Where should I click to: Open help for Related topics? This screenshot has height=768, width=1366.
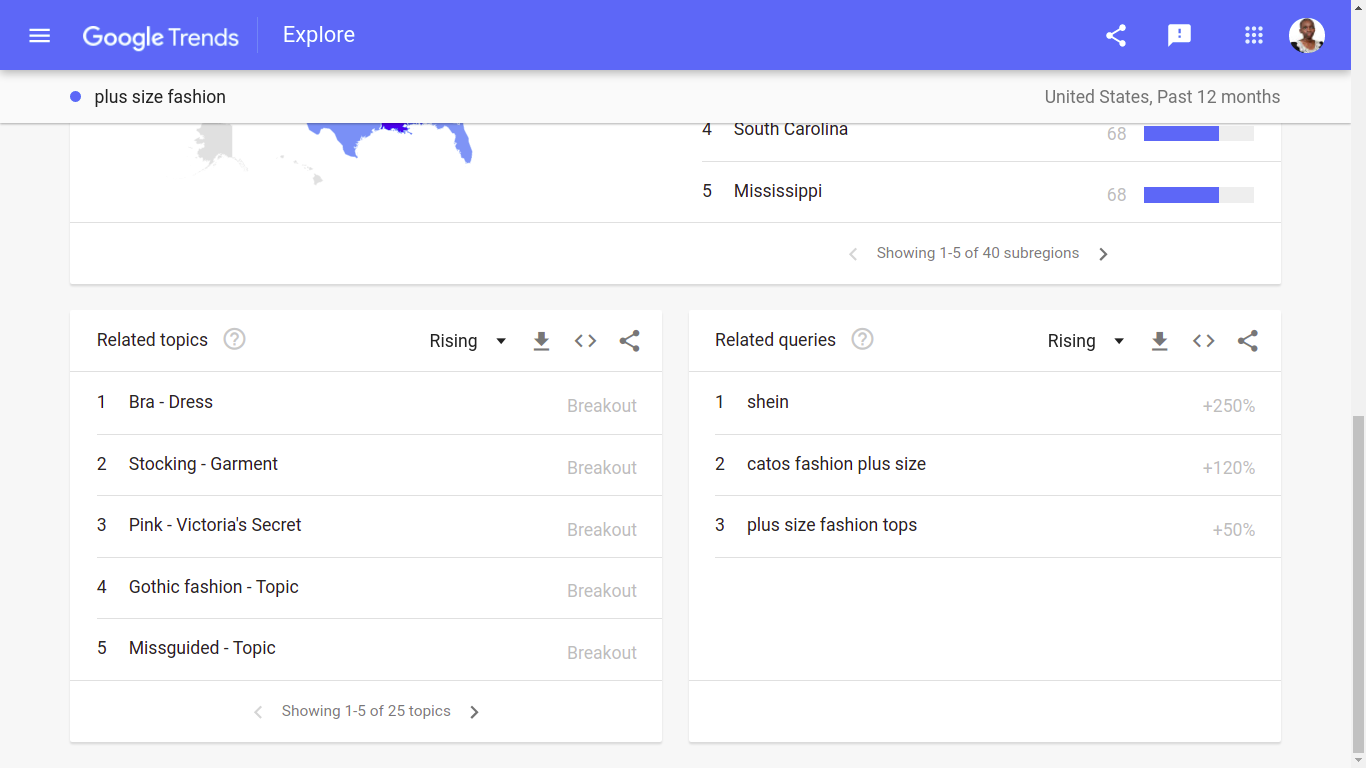[234, 339]
